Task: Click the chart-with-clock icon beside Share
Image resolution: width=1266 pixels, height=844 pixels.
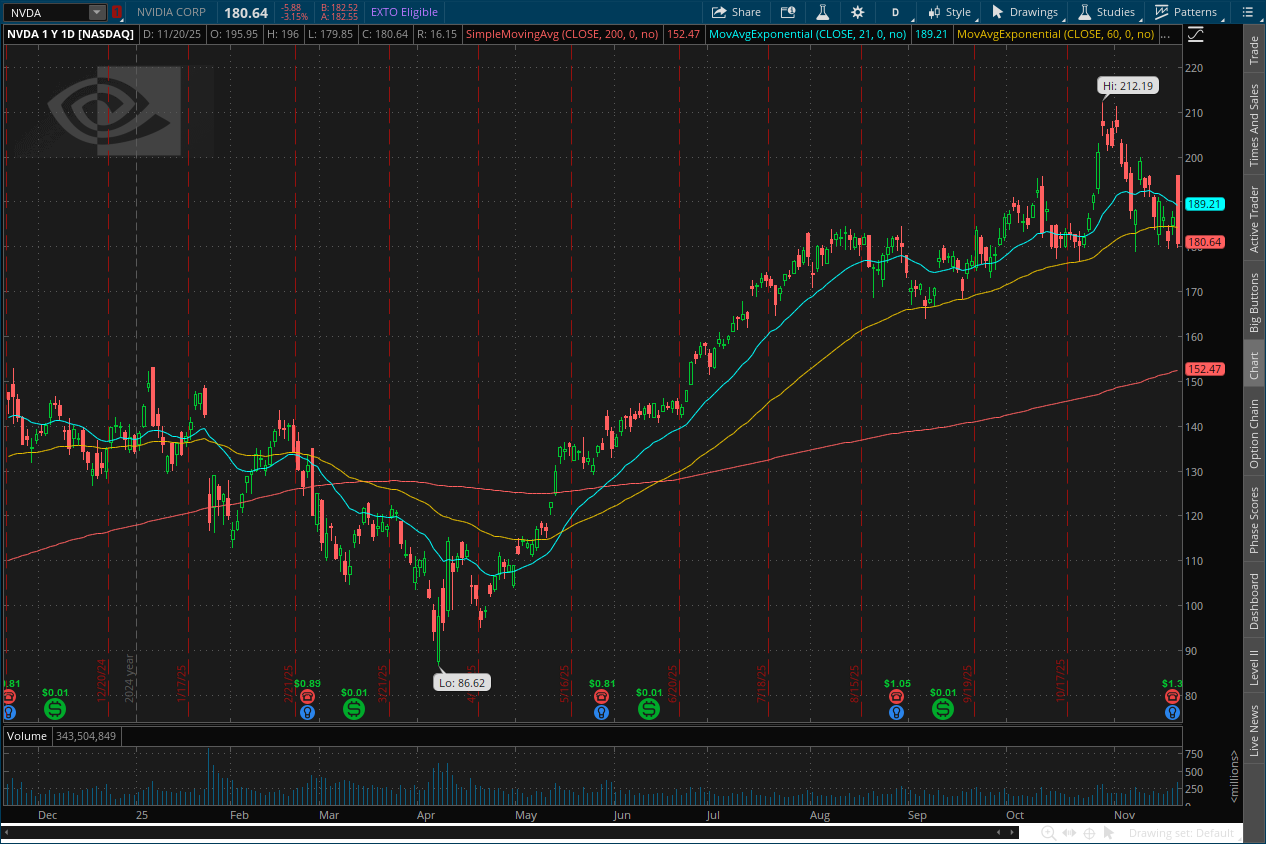Action: [x=788, y=12]
